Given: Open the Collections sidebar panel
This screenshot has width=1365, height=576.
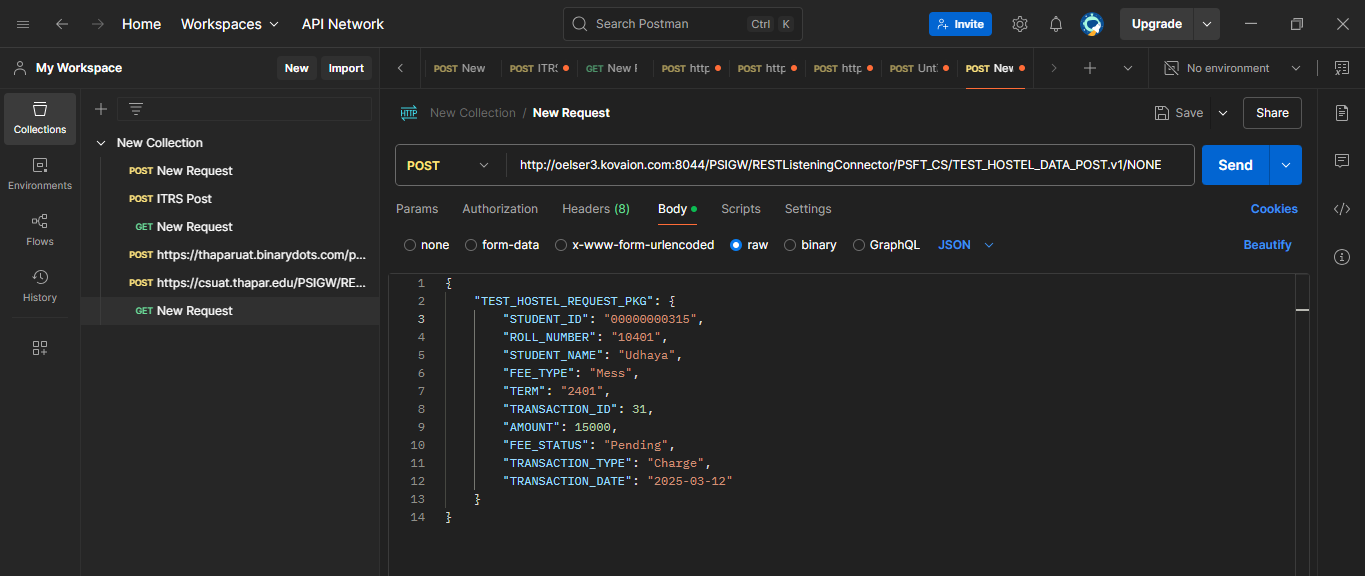Looking at the screenshot, I should pos(40,118).
